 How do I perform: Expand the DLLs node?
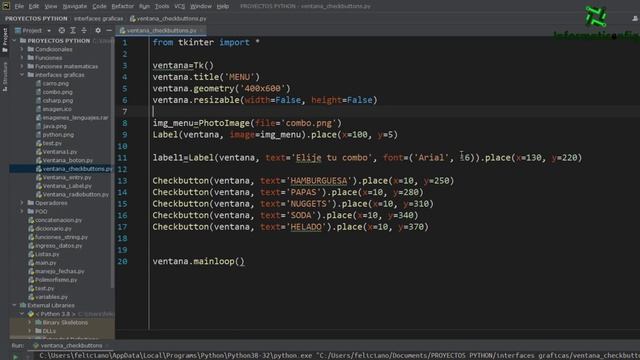(x=30, y=331)
